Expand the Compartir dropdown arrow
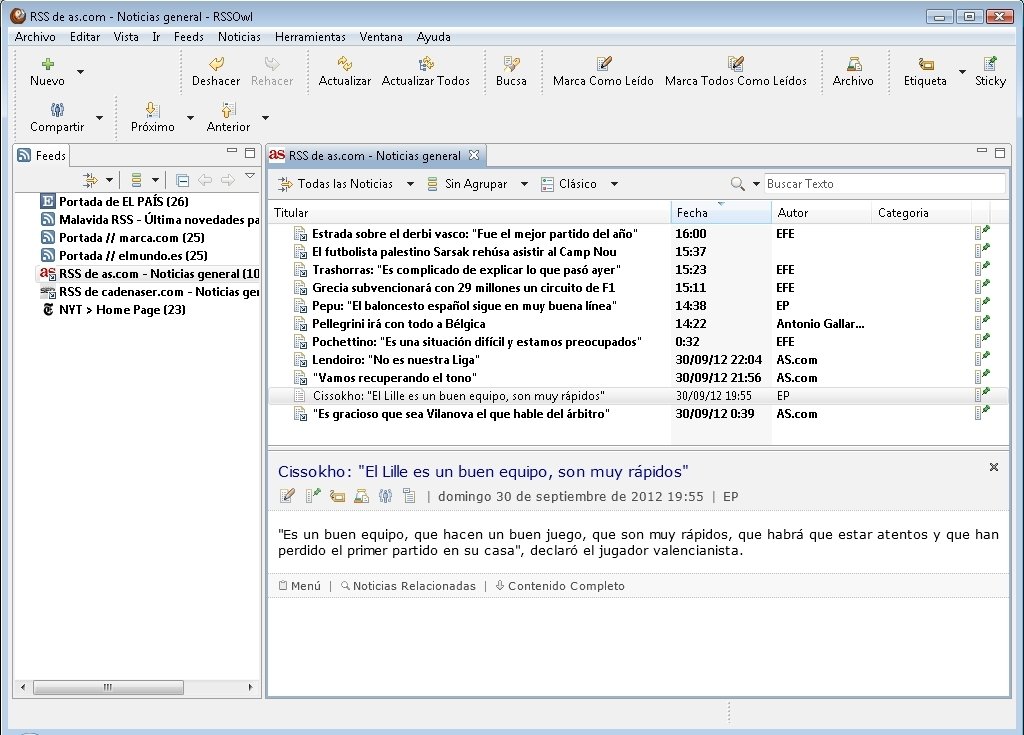 (99, 118)
